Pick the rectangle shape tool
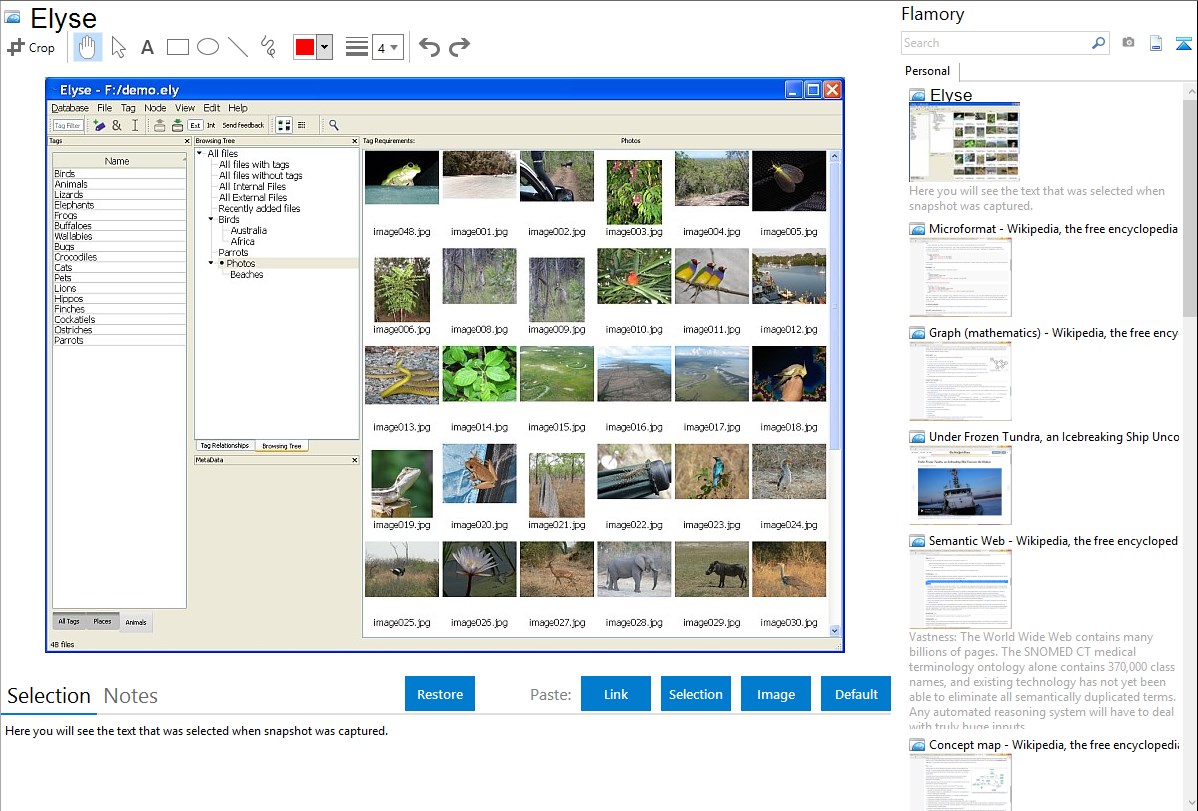 pyautogui.click(x=178, y=47)
